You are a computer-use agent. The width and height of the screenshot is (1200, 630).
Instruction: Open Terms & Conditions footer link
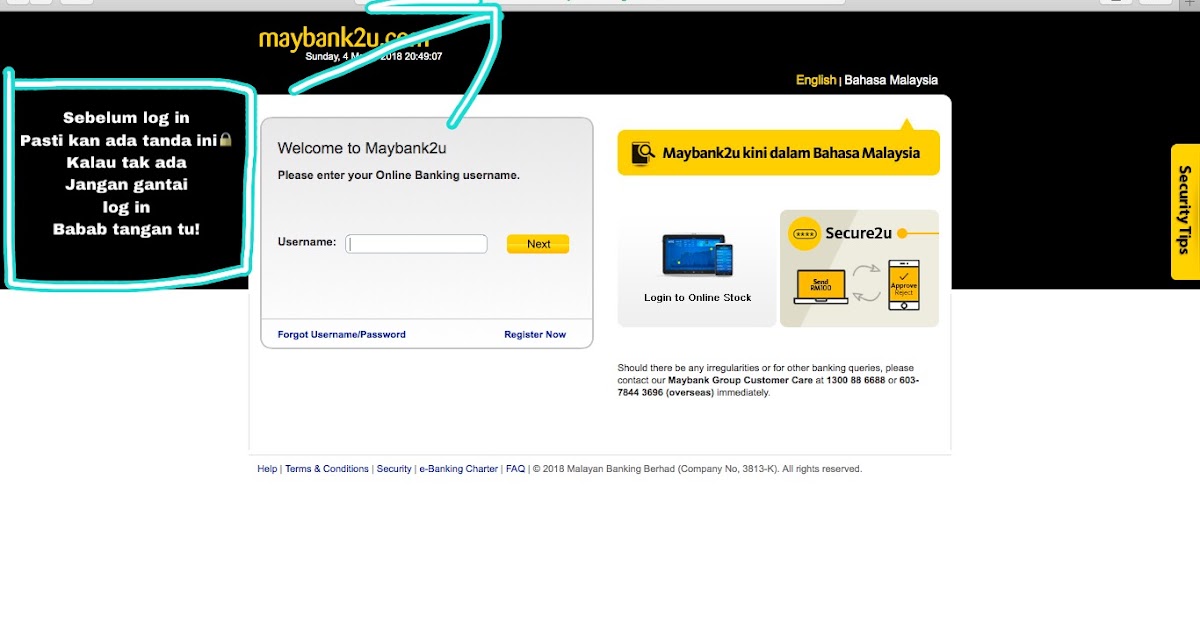[x=327, y=469]
